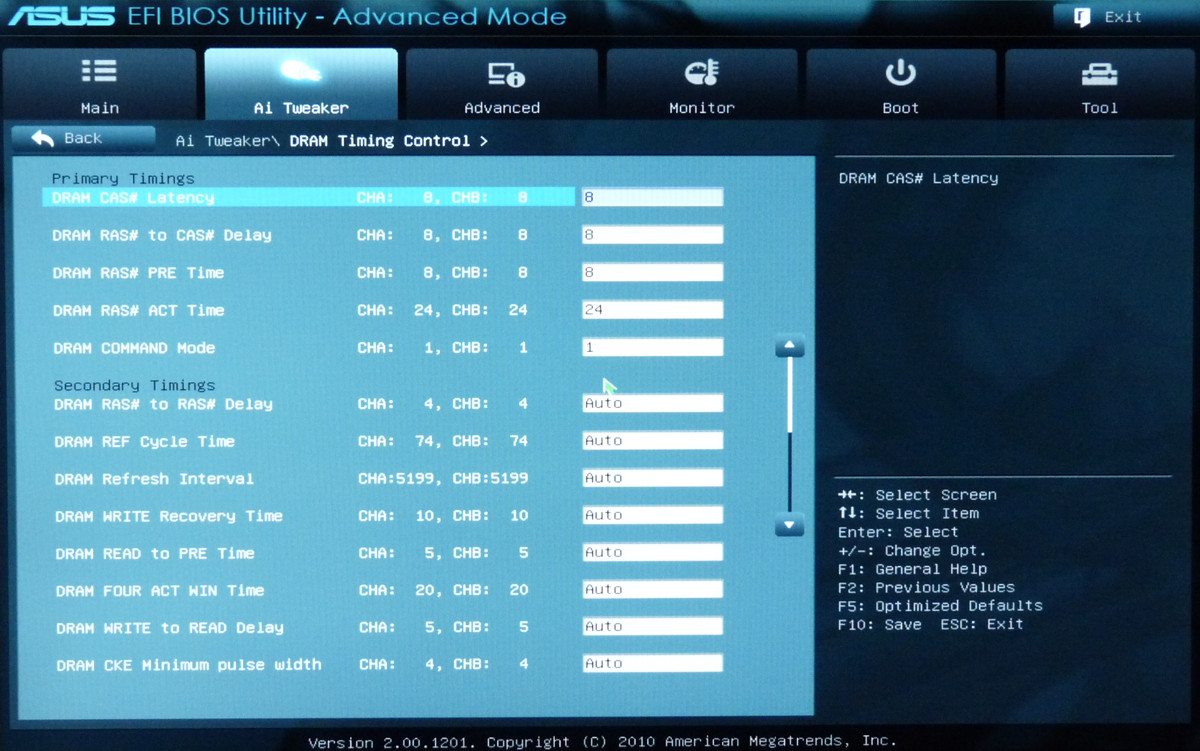
Task: Select DRAM CKE Minimum pulse width label
Action: point(189,664)
